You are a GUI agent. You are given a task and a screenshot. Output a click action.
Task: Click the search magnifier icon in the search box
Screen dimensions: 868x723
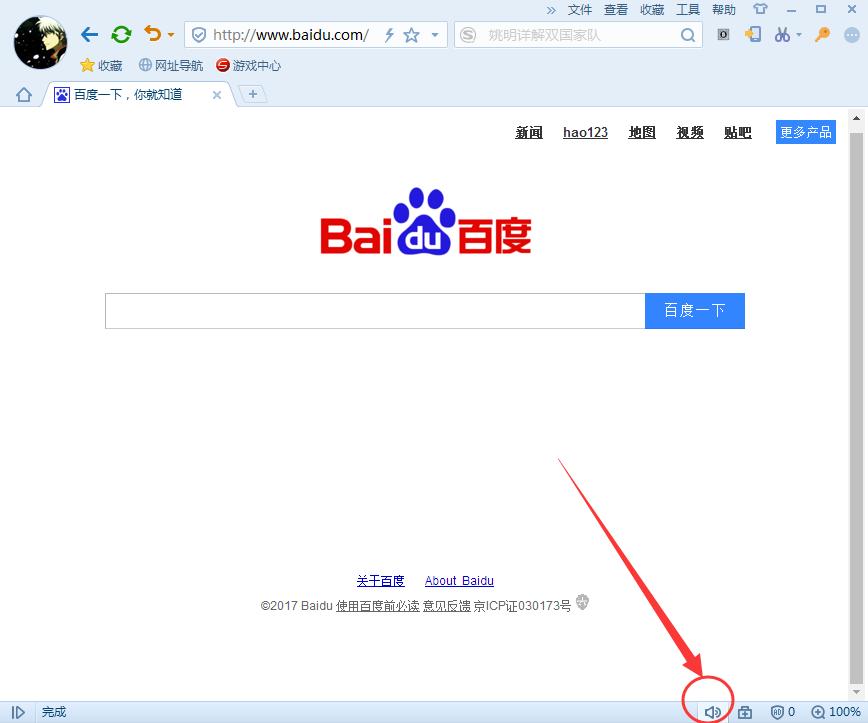coord(688,35)
